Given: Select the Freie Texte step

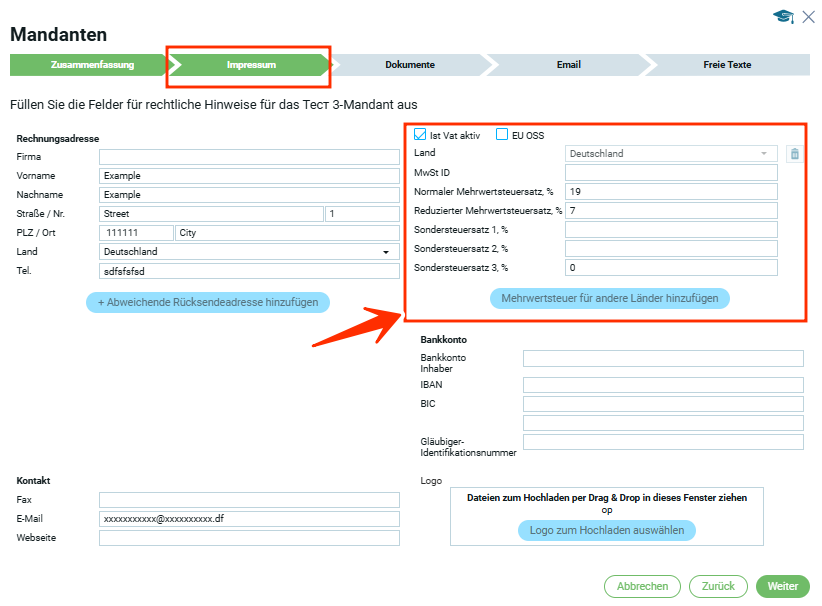Looking at the screenshot, I should (727, 65).
